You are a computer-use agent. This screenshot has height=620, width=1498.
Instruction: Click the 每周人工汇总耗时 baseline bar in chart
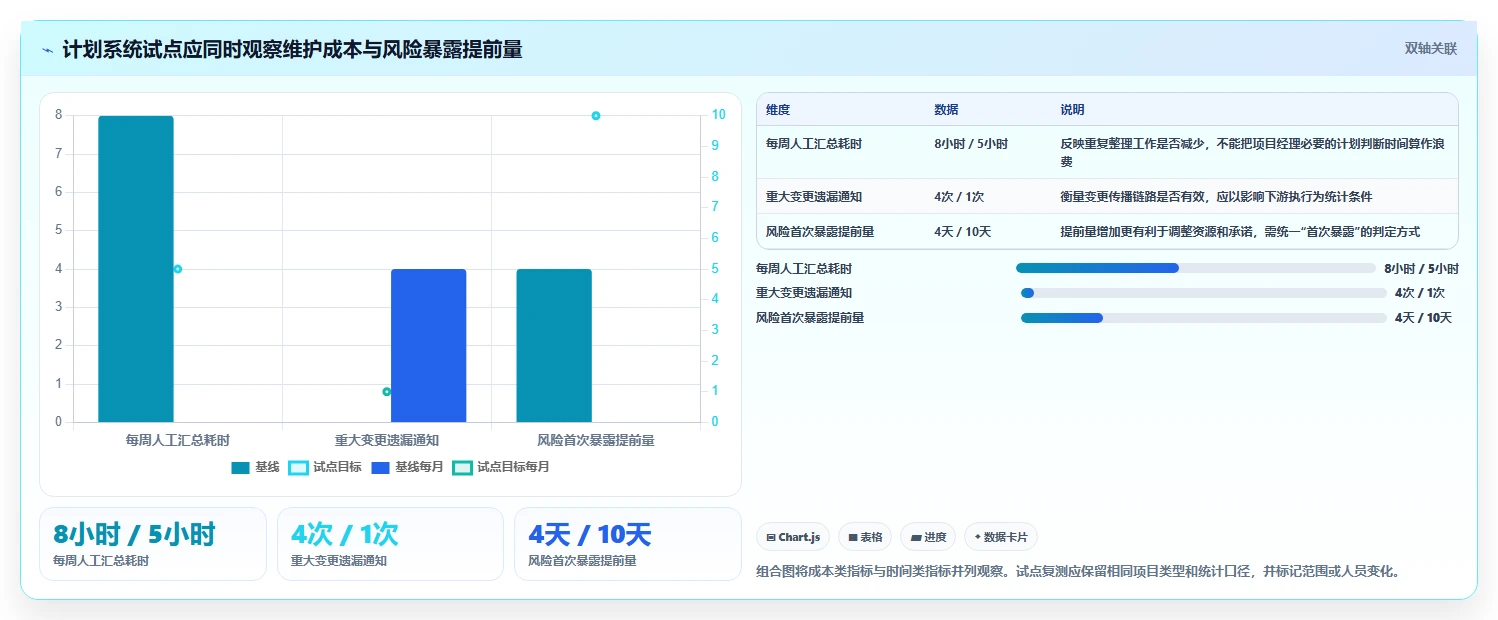pos(136,269)
